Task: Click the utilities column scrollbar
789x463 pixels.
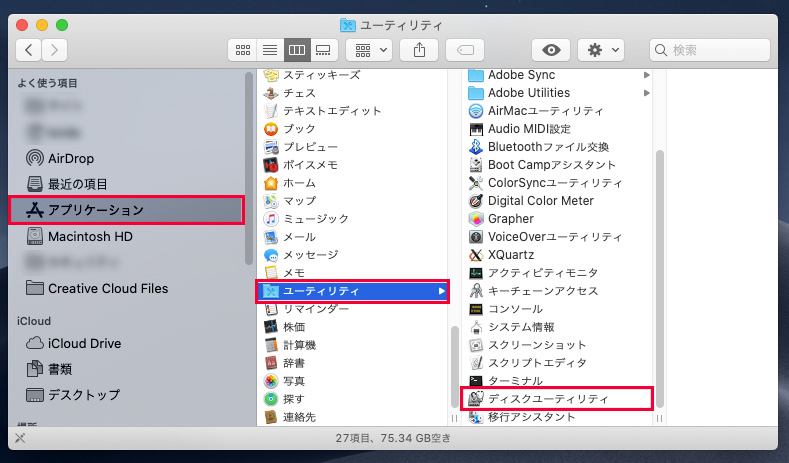Action: pyautogui.click(x=660, y=278)
